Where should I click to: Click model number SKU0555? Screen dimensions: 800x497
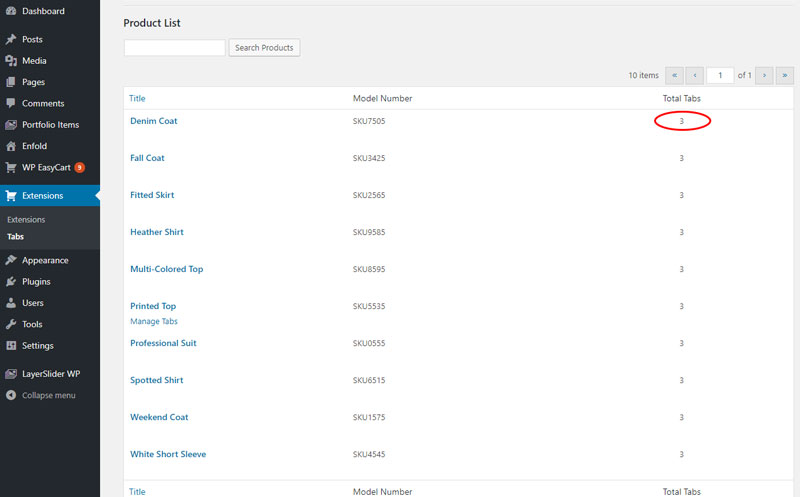click(x=369, y=343)
